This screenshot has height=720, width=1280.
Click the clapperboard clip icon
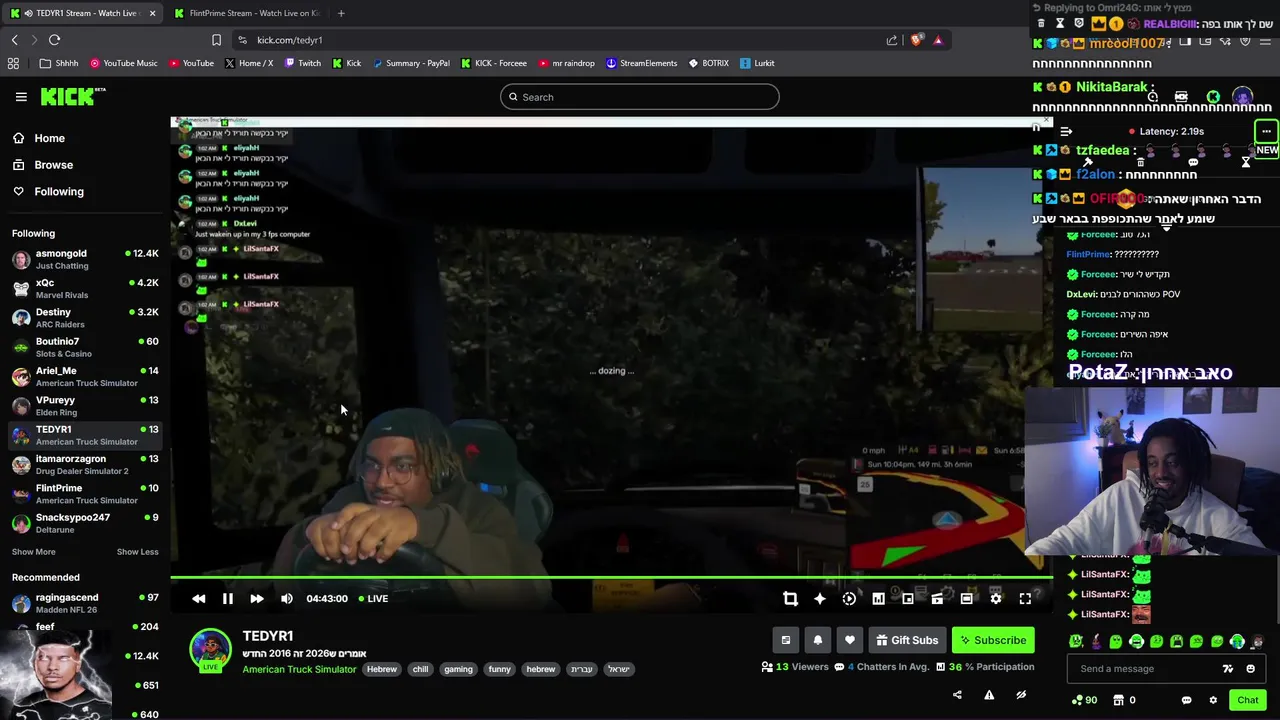937,598
